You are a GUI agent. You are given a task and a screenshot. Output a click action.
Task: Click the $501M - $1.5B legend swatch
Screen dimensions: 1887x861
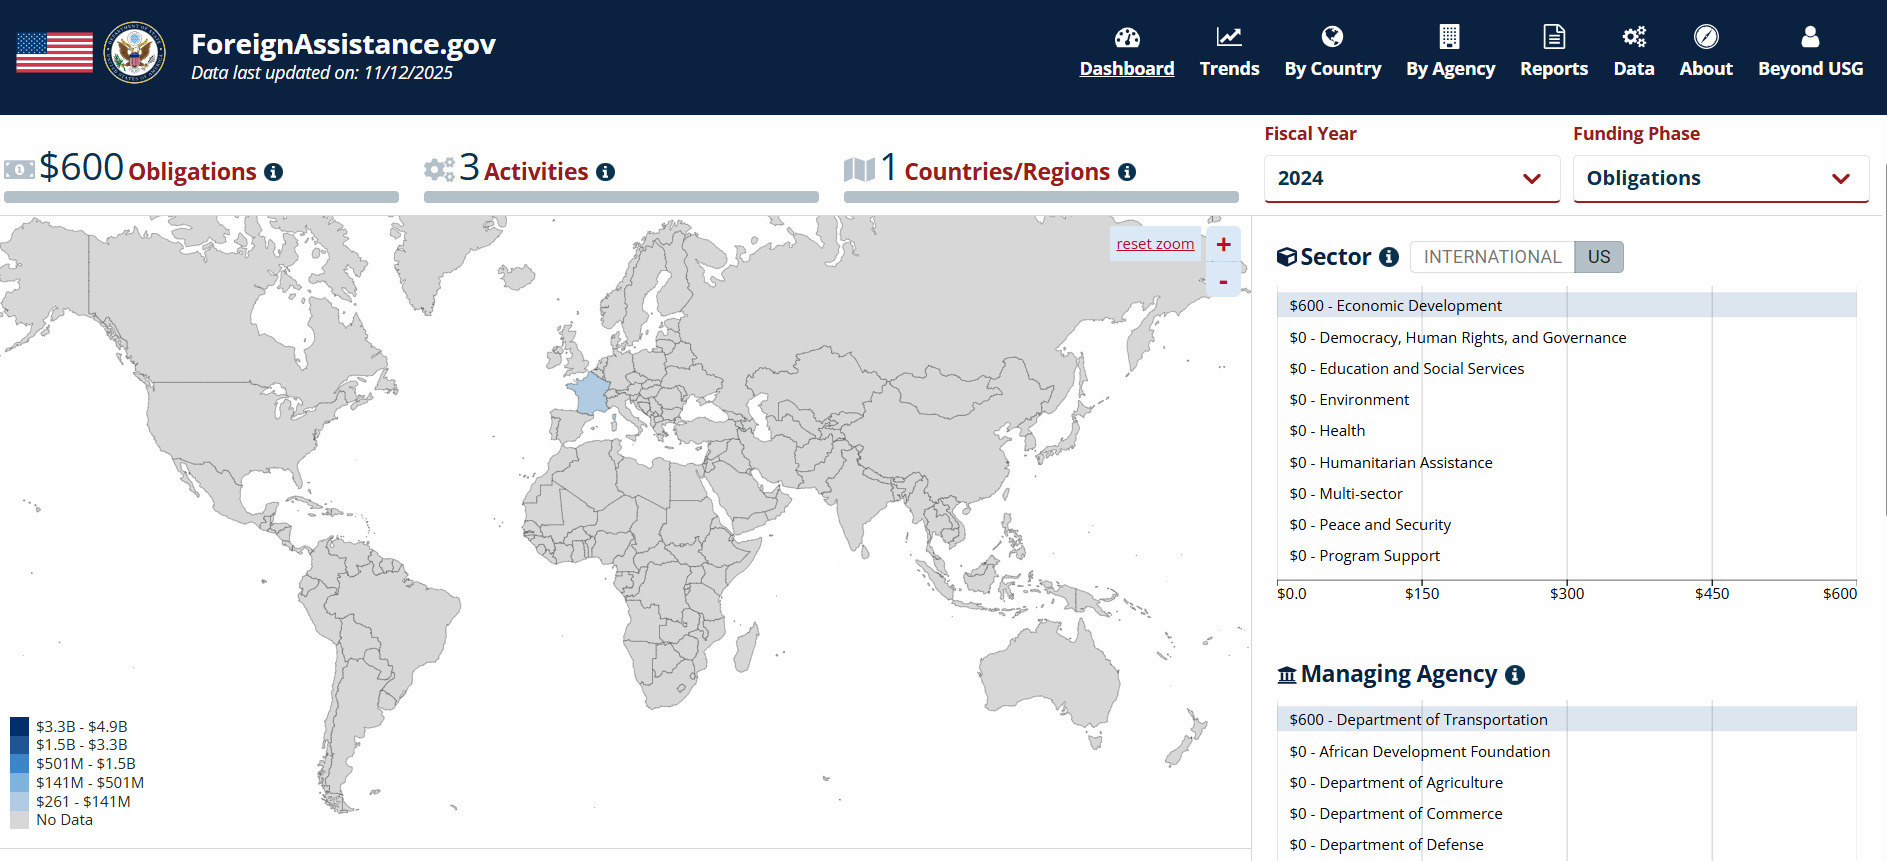pyautogui.click(x=19, y=763)
